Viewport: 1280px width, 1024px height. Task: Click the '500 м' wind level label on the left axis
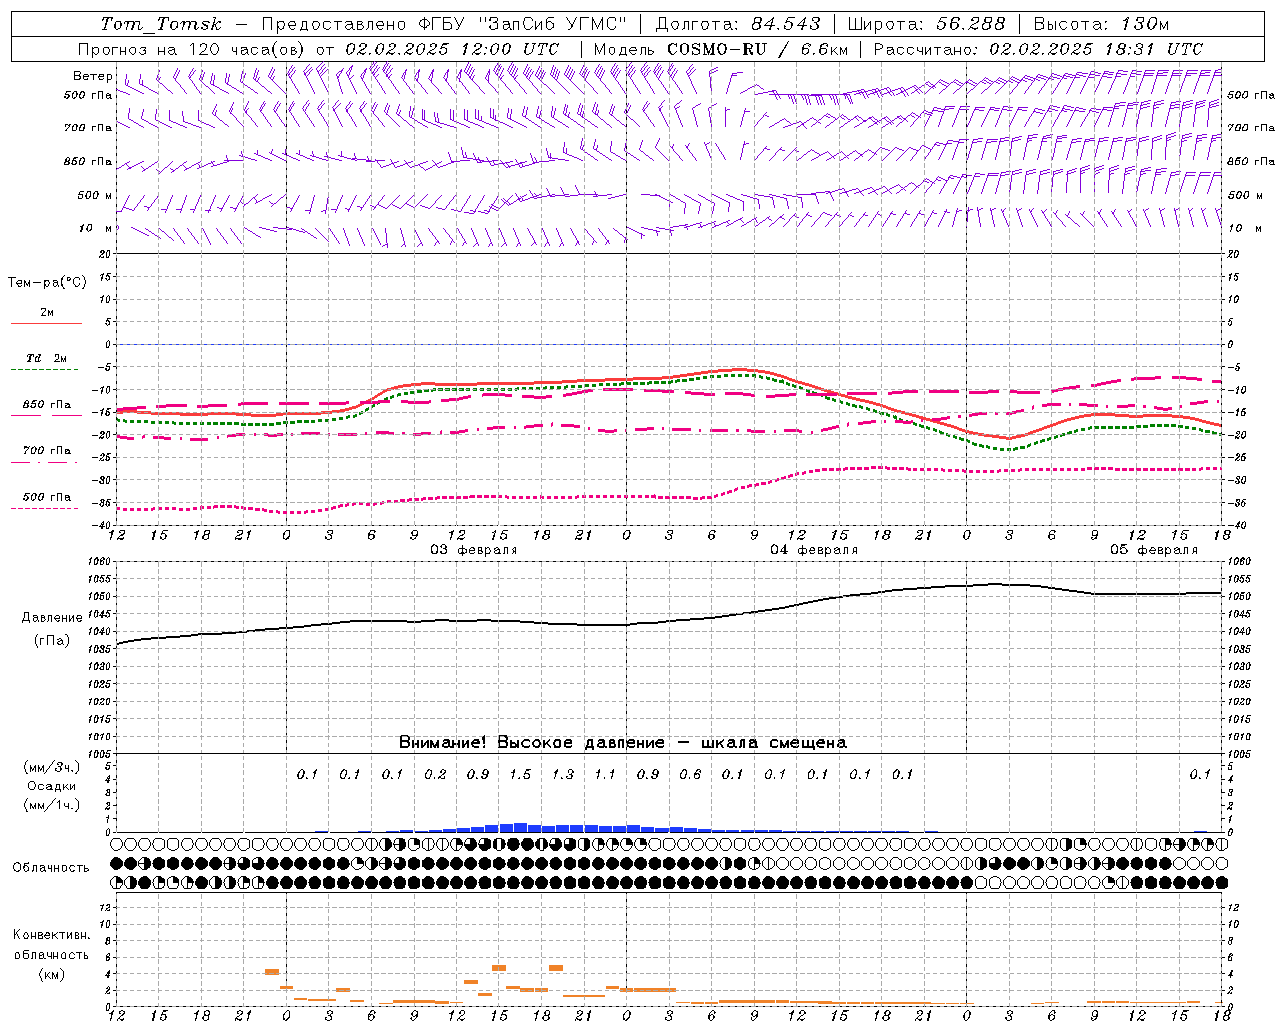point(95,195)
